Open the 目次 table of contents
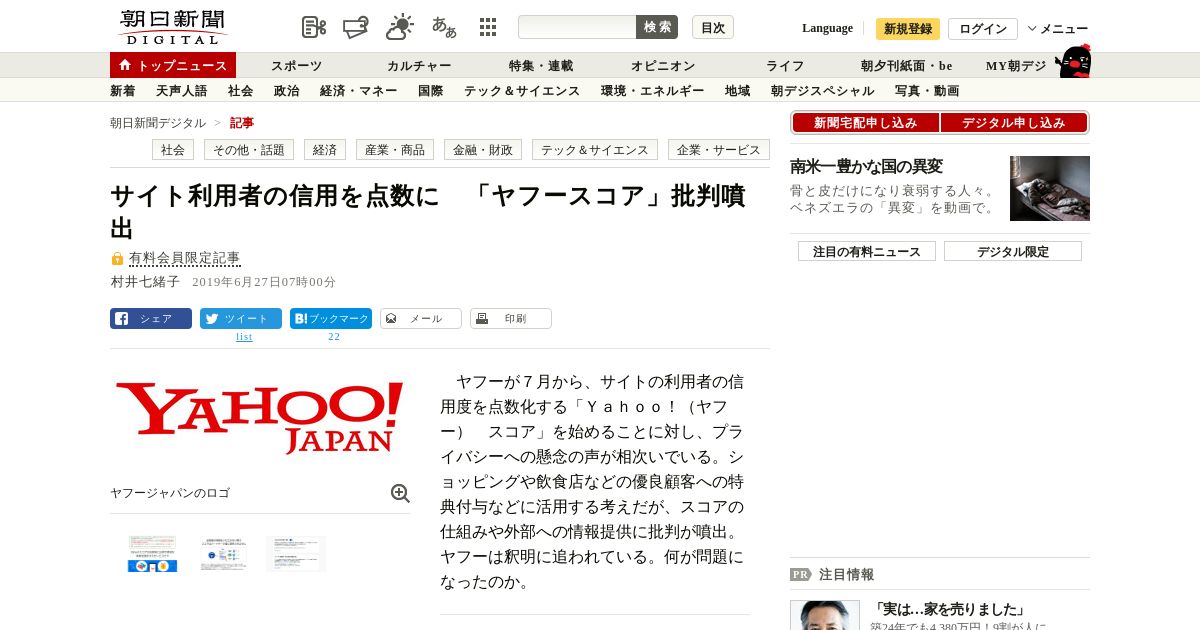The height and width of the screenshot is (630, 1200). tap(713, 27)
